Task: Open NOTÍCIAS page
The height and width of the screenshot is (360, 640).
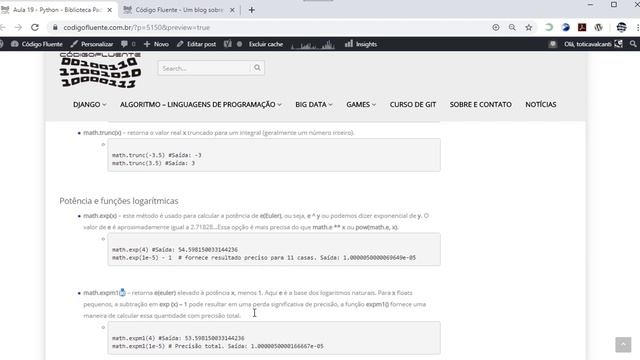Action: (x=540, y=104)
